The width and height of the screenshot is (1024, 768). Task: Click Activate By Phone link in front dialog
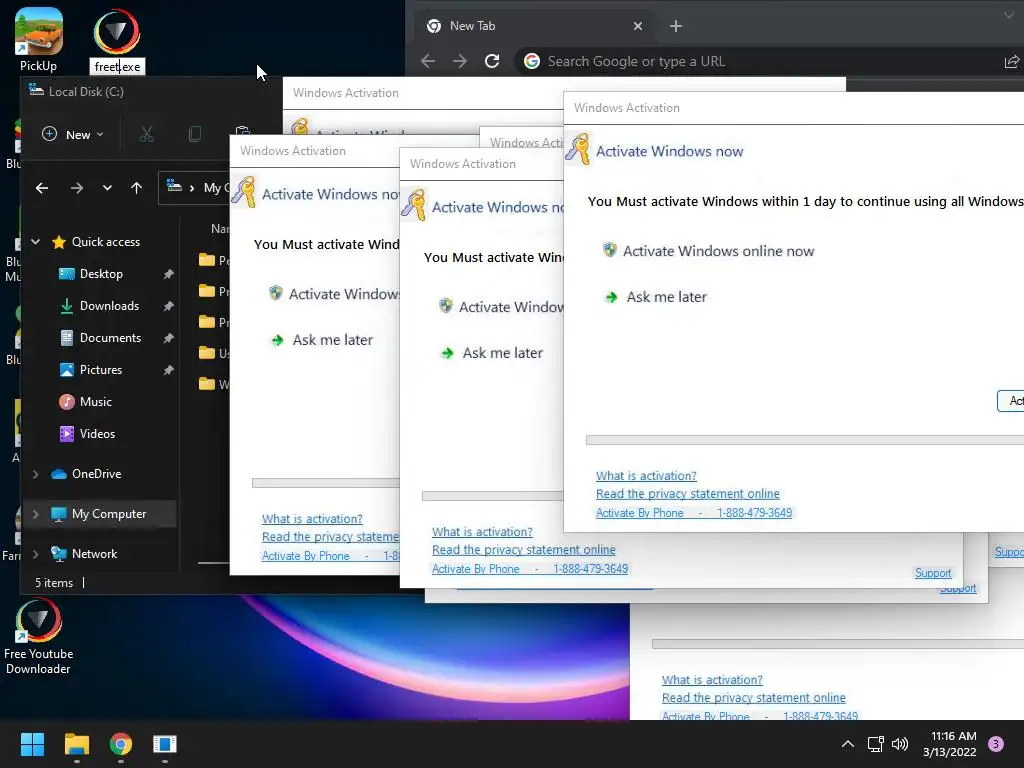[694, 513]
